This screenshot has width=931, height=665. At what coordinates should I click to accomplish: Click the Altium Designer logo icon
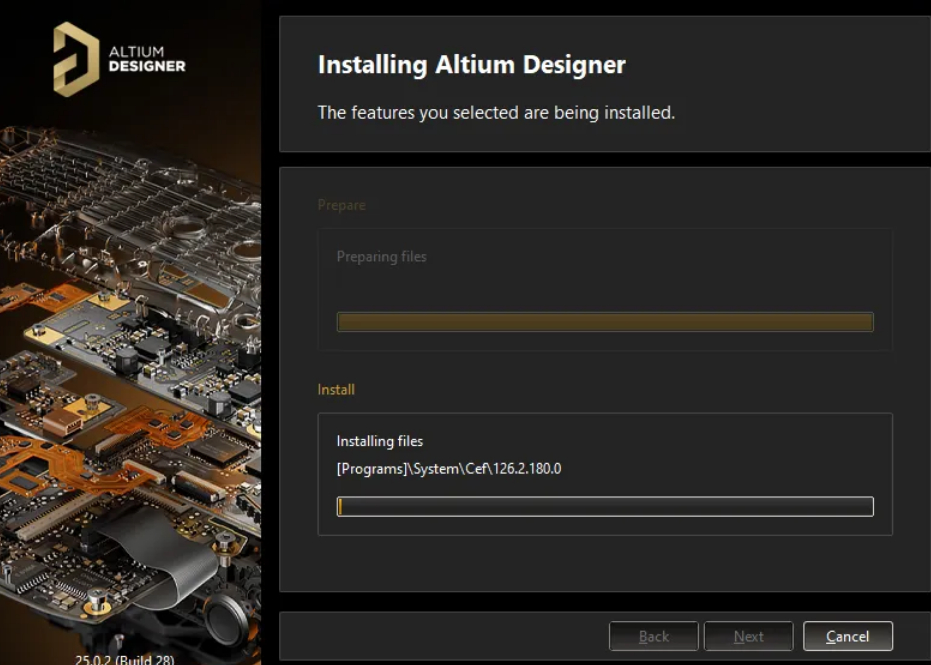click(76, 59)
